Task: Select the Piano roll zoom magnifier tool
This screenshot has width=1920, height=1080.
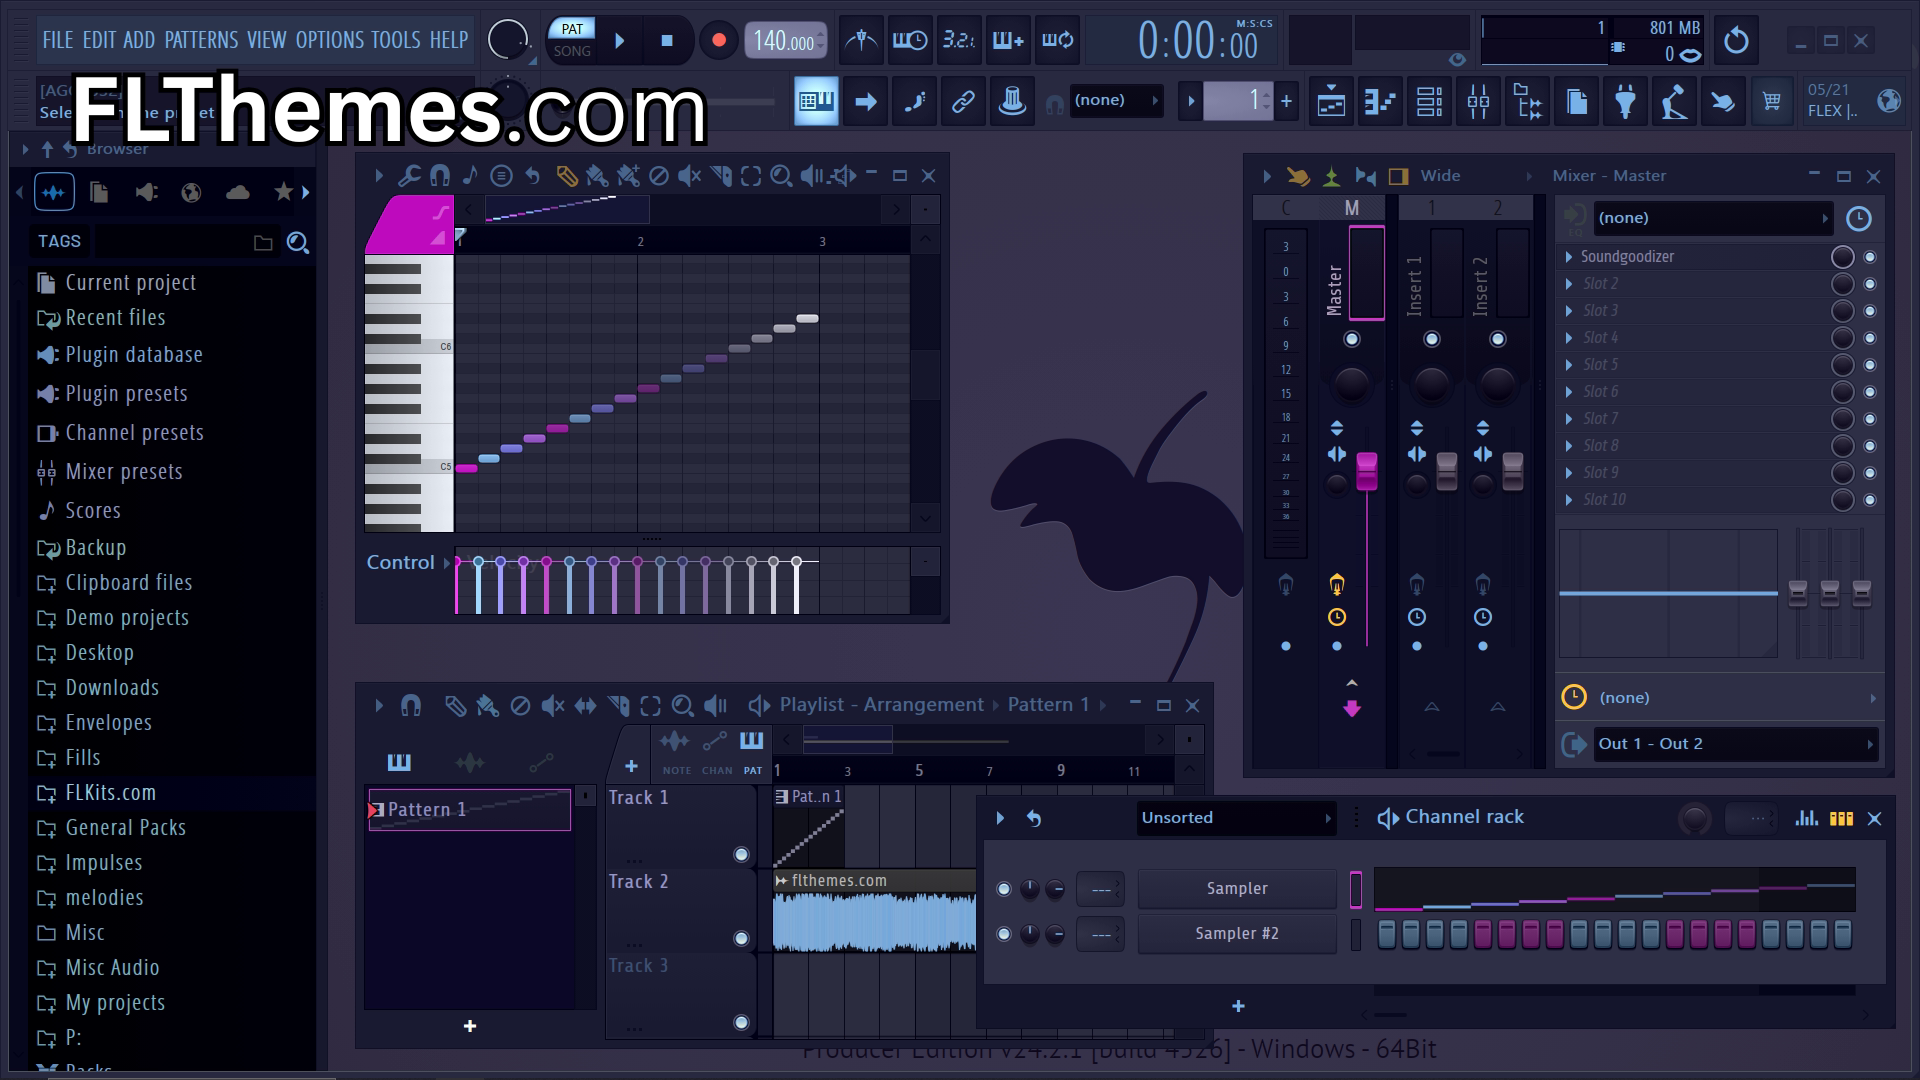Action: click(782, 176)
